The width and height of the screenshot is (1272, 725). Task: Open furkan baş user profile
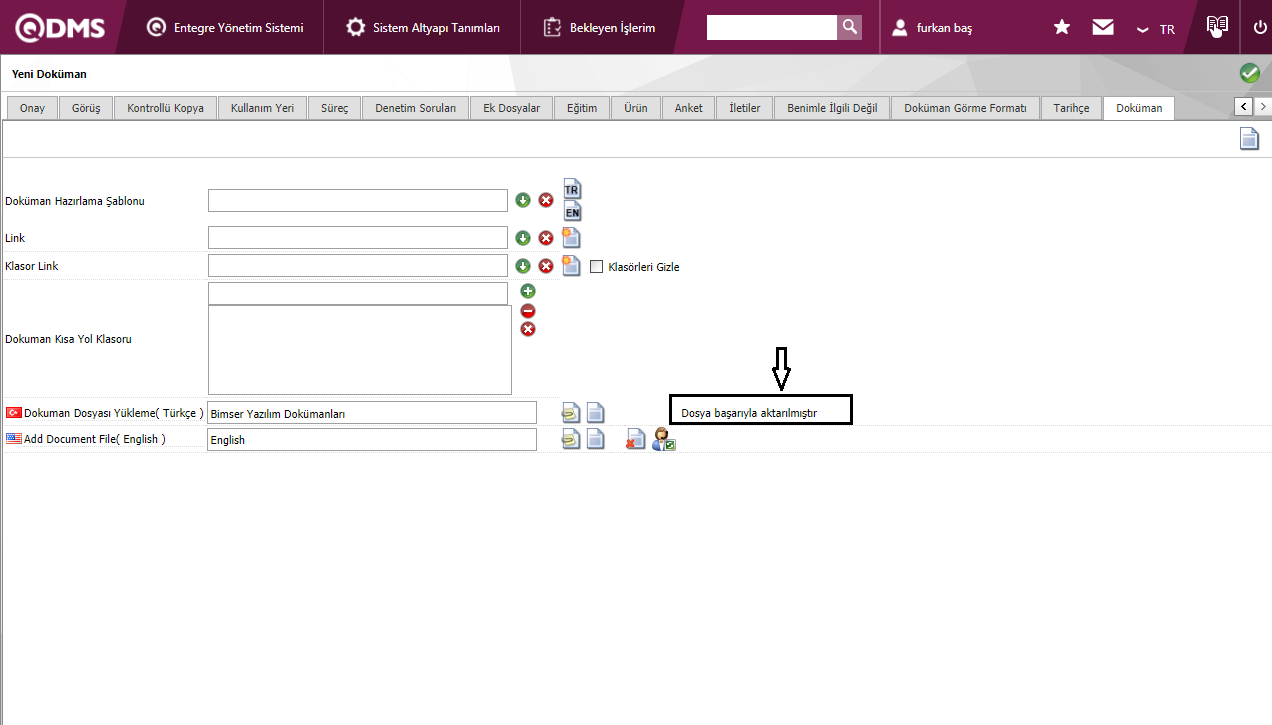(x=932, y=28)
